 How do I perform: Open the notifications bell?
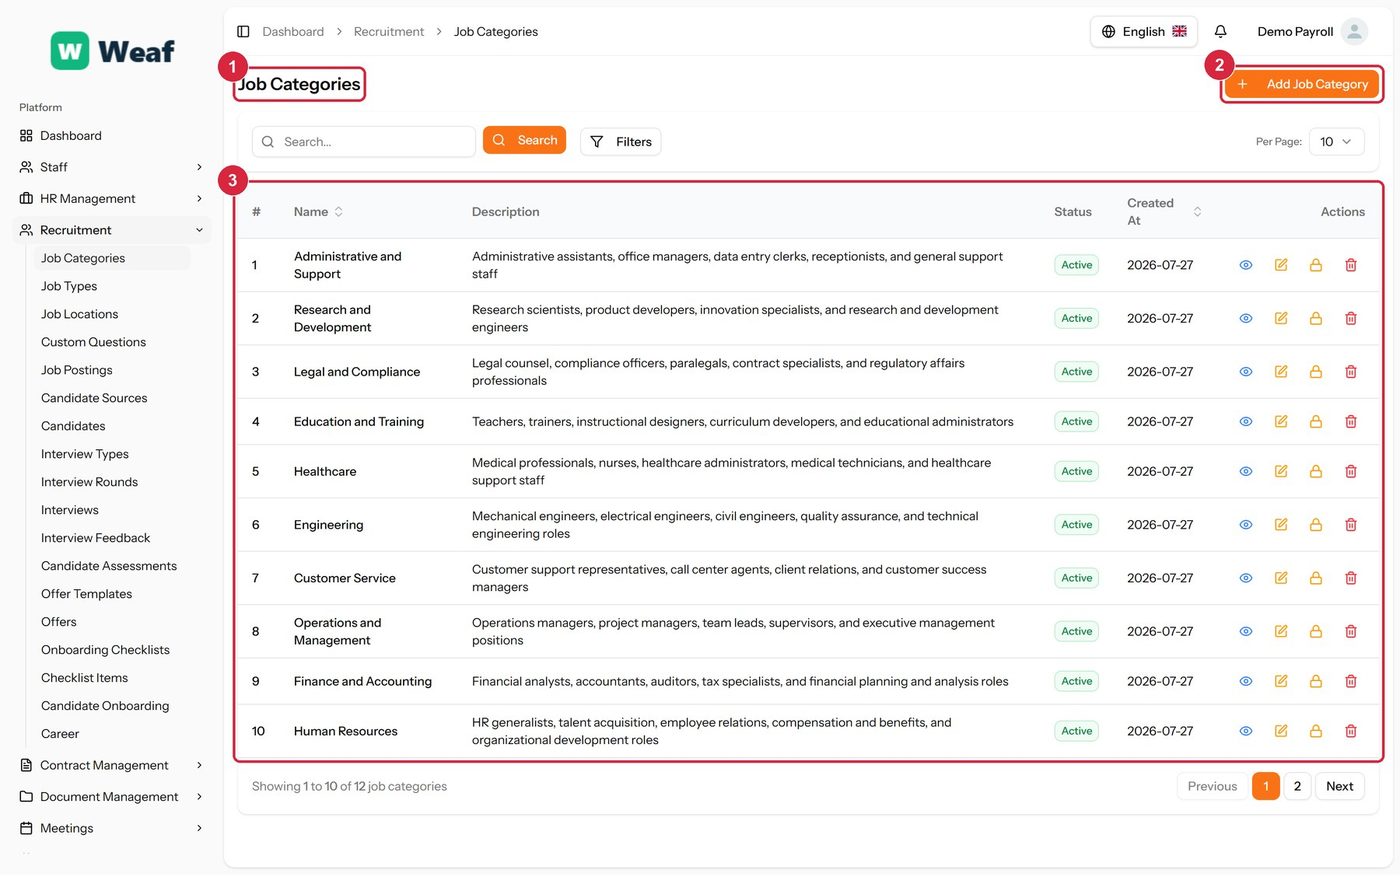click(x=1220, y=32)
